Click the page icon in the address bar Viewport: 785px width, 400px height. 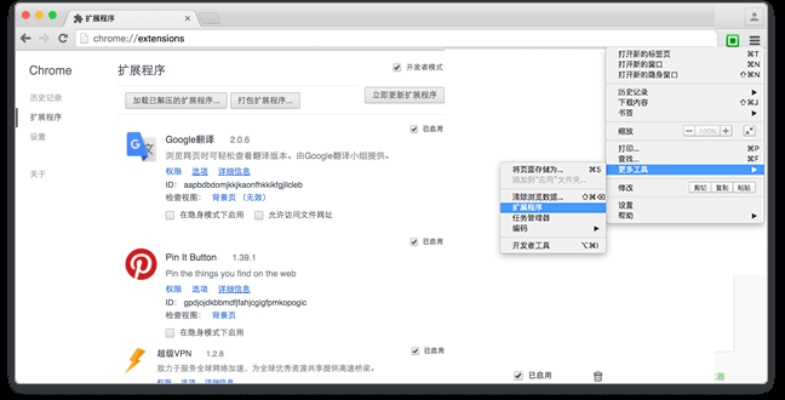[84, 39]
